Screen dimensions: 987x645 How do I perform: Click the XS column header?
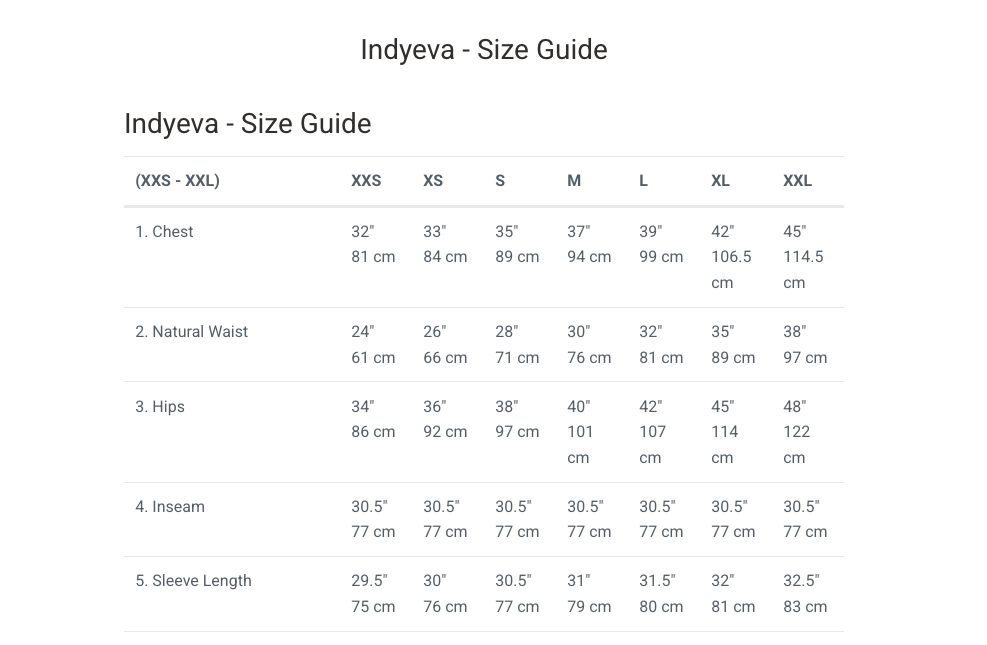coord(433,181)
